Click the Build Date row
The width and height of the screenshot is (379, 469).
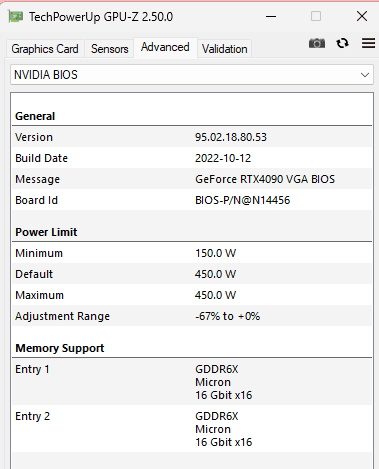tap(192, 158)
